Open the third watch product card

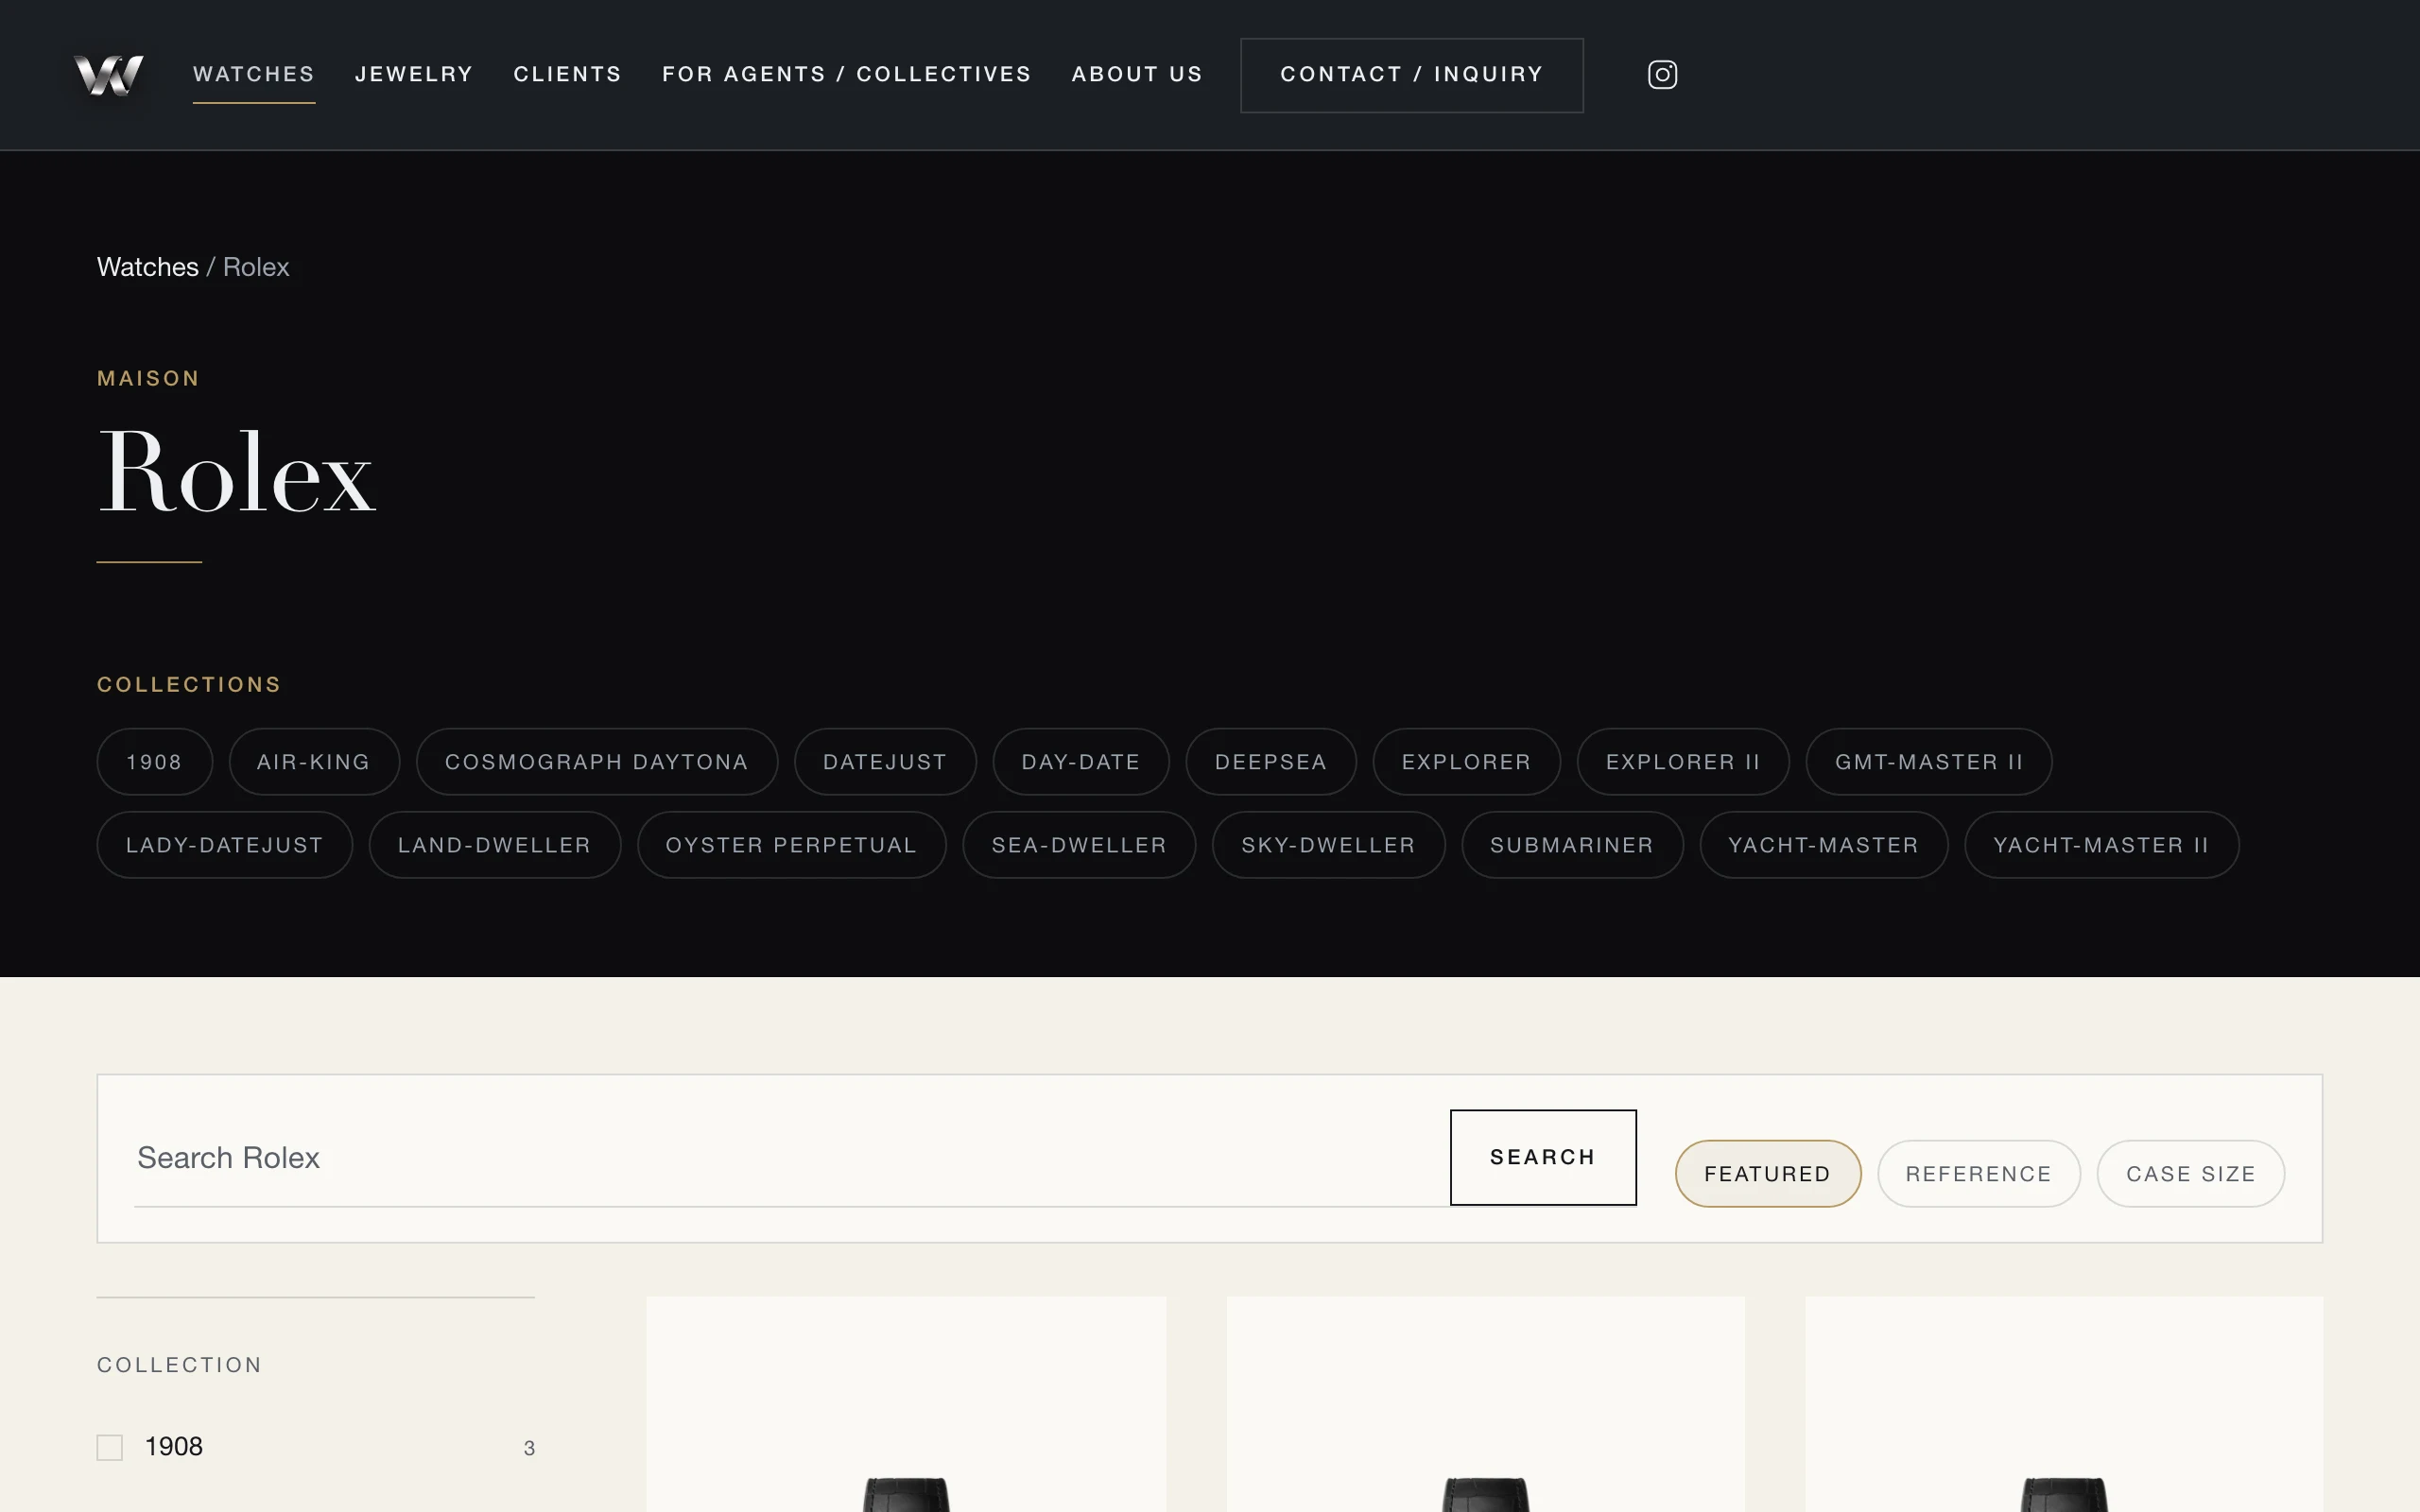coord(2064,1404)
